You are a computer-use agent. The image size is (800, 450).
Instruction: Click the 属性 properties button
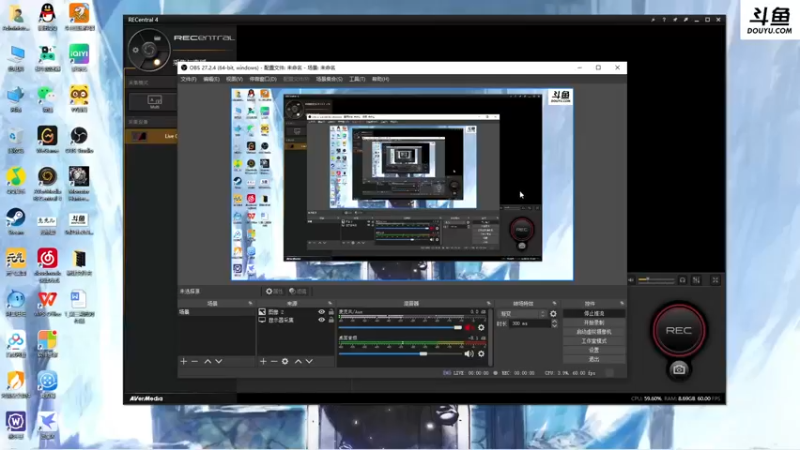tap(274, 291)
